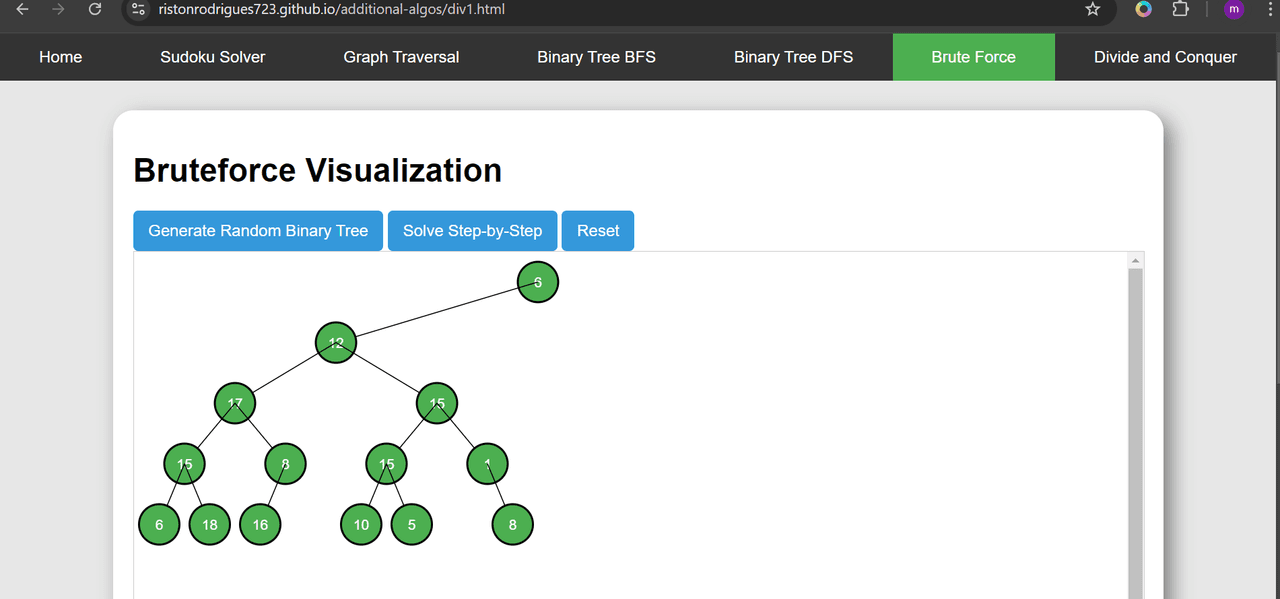The image size is (1280, 599).
Task: Open Binary Tree BFS page
Action: [x=596, y=57]
